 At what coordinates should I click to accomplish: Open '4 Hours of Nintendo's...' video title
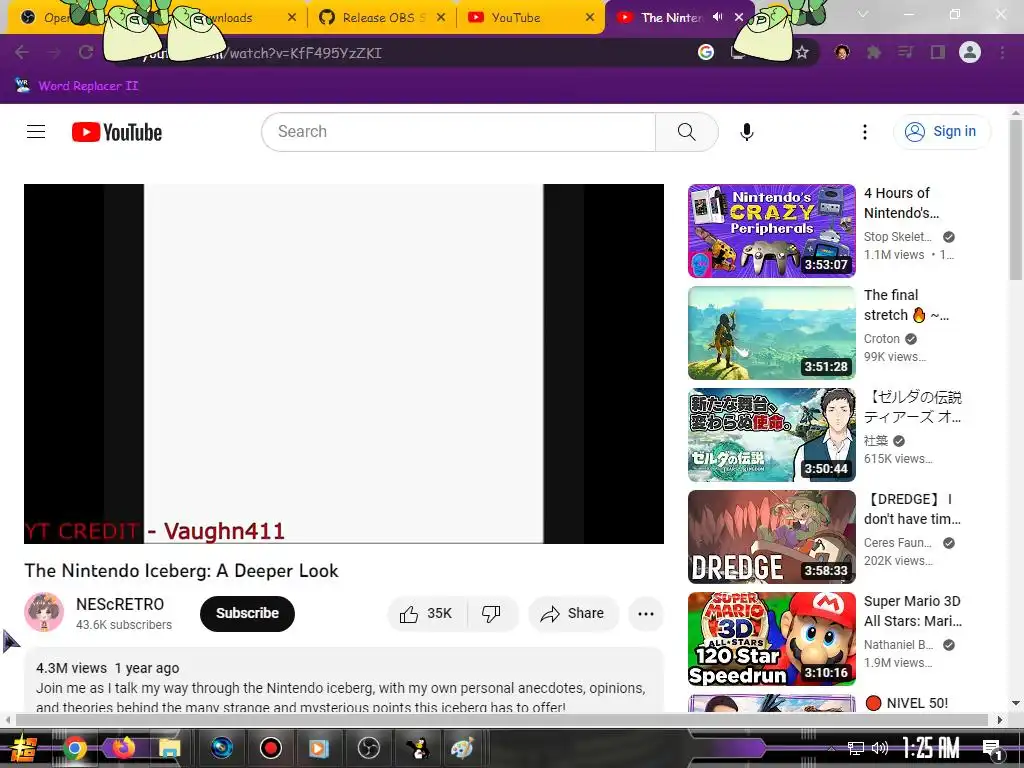point(902,203)
